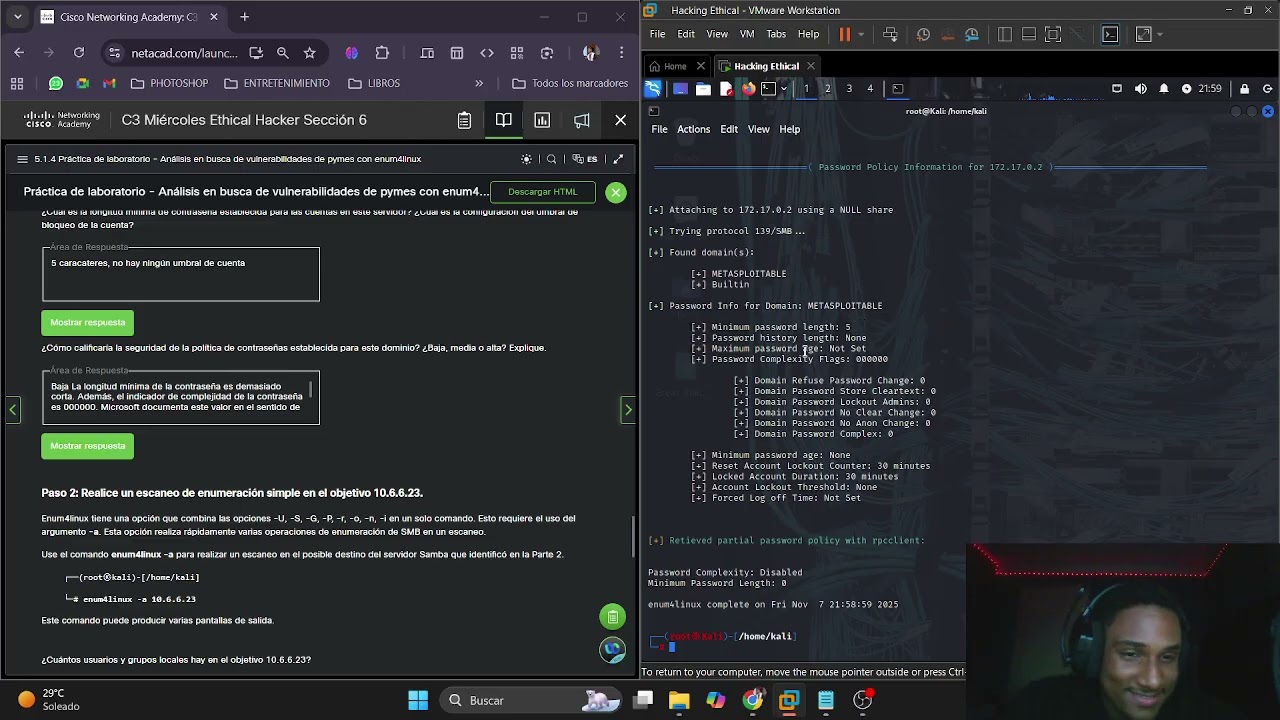Open the bar chart icon in Netacad header
The image size is (1280, 720).
542,120
